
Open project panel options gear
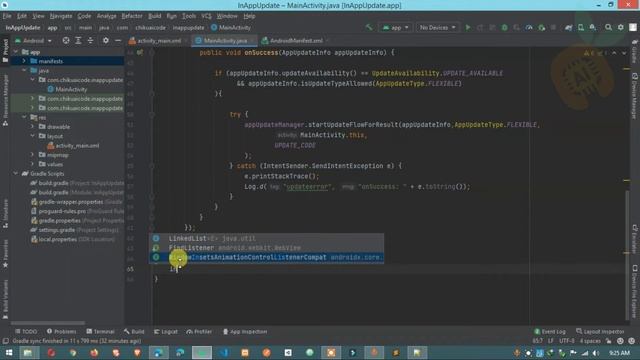pos(106,40)
